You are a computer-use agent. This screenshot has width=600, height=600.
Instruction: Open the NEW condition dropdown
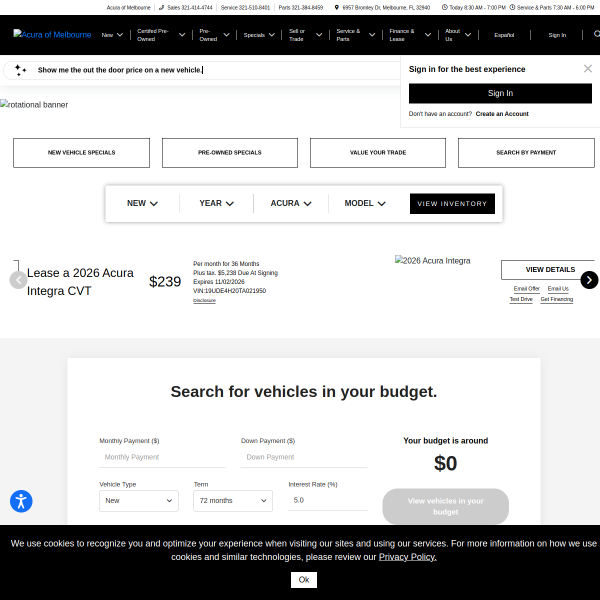[142, 203]
